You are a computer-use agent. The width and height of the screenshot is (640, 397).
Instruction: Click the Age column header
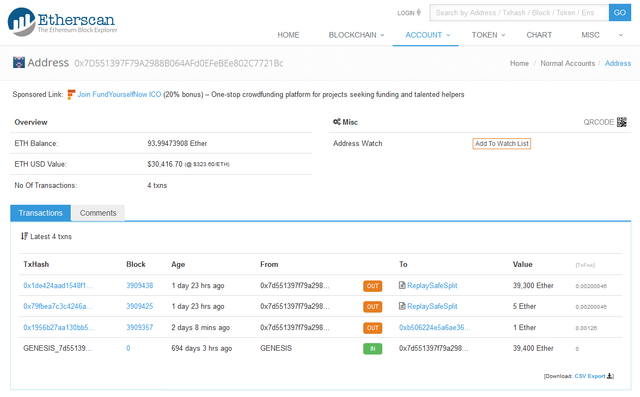(x=178, y=264)
